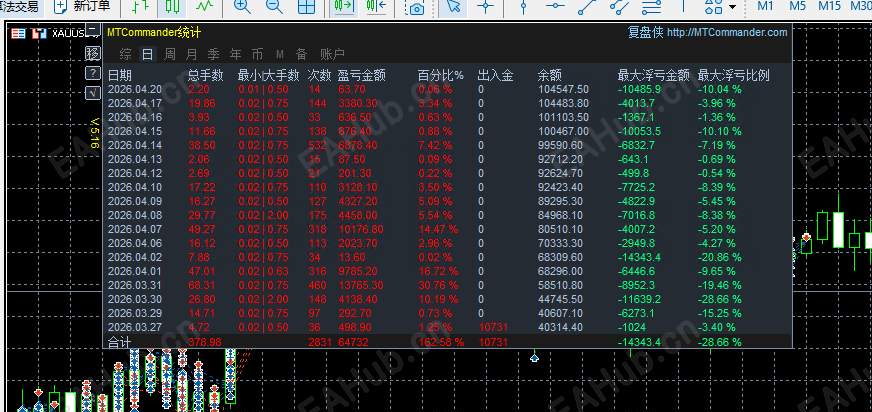This screenshot has height=412, width=872.
Task: Select the 2026.03.31 date row
Action: [135, 285]
